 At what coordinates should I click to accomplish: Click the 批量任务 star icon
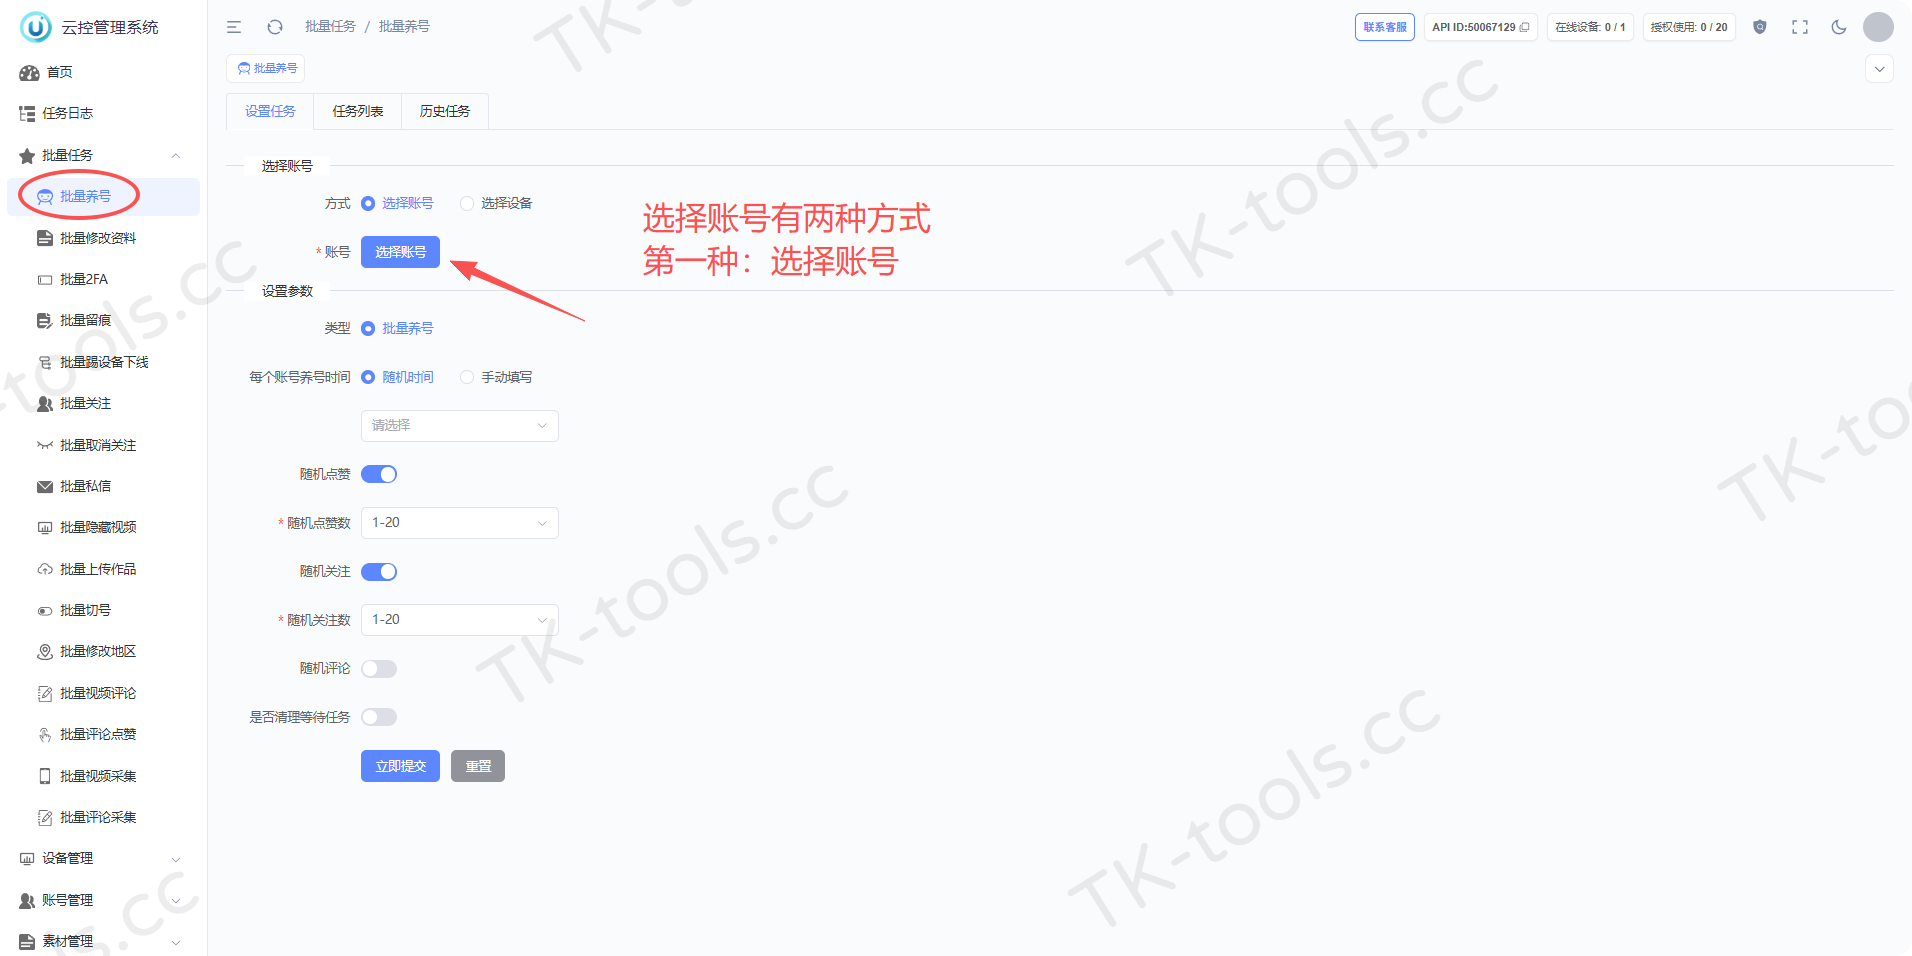[x=28, y=155]
